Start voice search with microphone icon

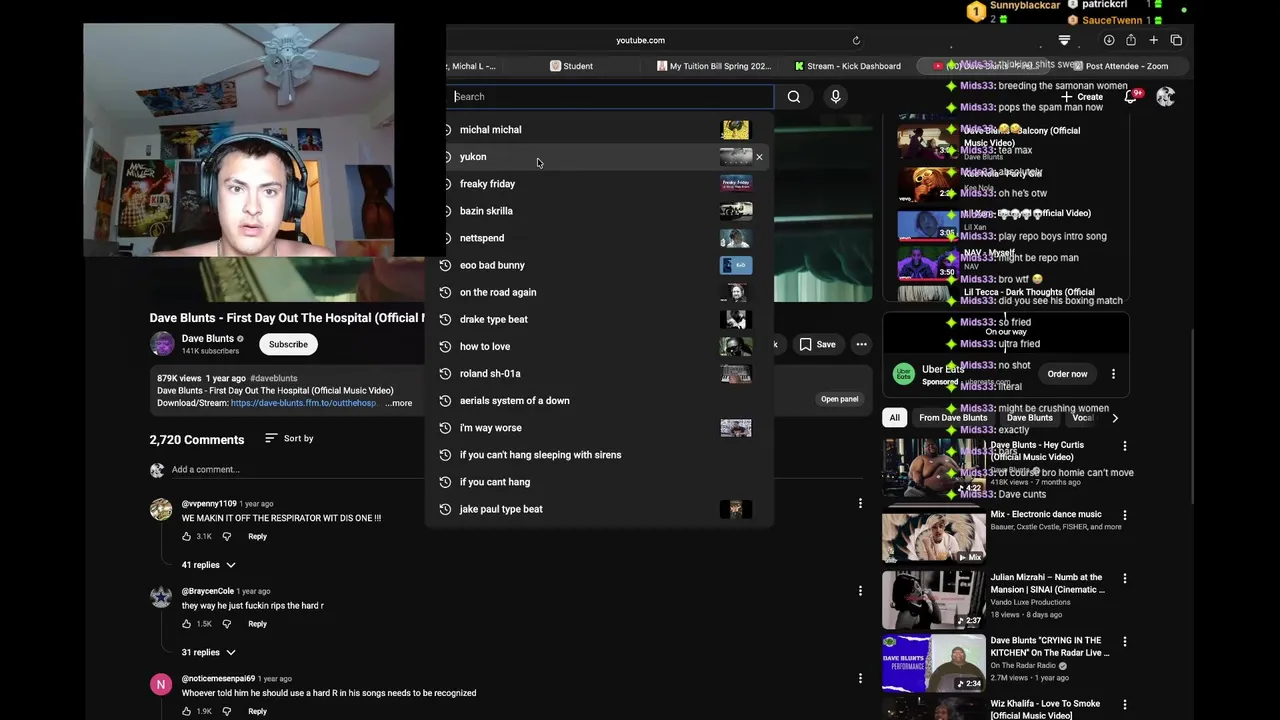pyautogui.click(x=836, y=97)
